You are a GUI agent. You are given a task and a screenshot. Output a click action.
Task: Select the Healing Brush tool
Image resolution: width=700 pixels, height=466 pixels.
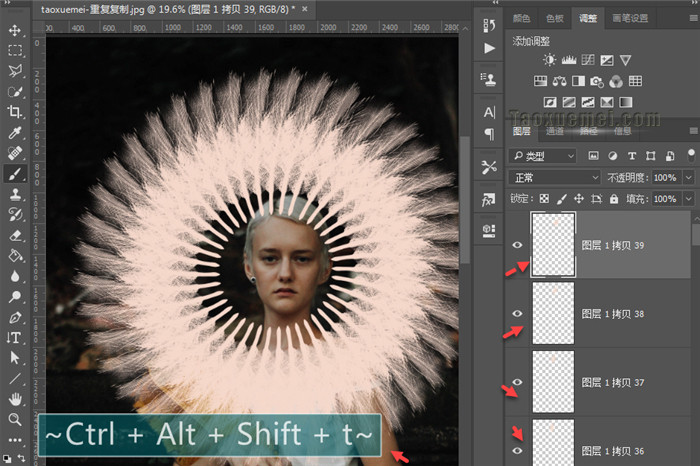coord(15,153)
